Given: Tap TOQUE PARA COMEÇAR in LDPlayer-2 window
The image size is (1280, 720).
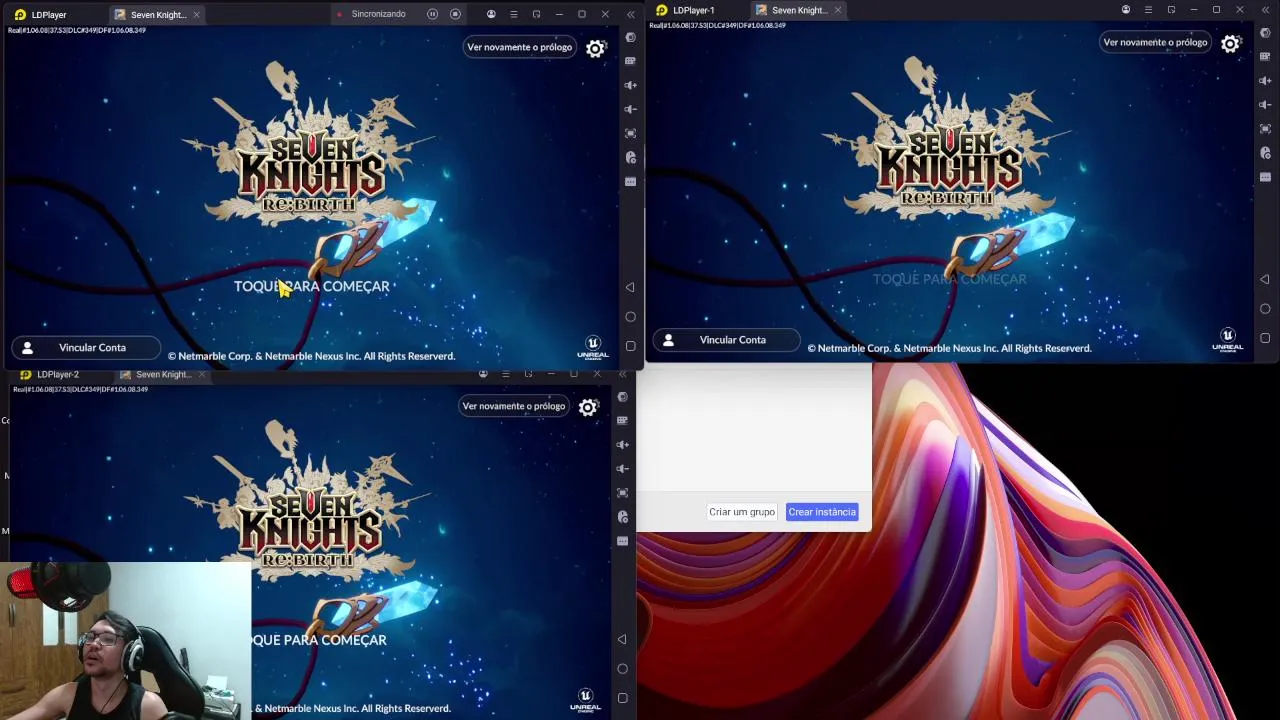Looking at the screenshot, I should click(x=319, y=640).
